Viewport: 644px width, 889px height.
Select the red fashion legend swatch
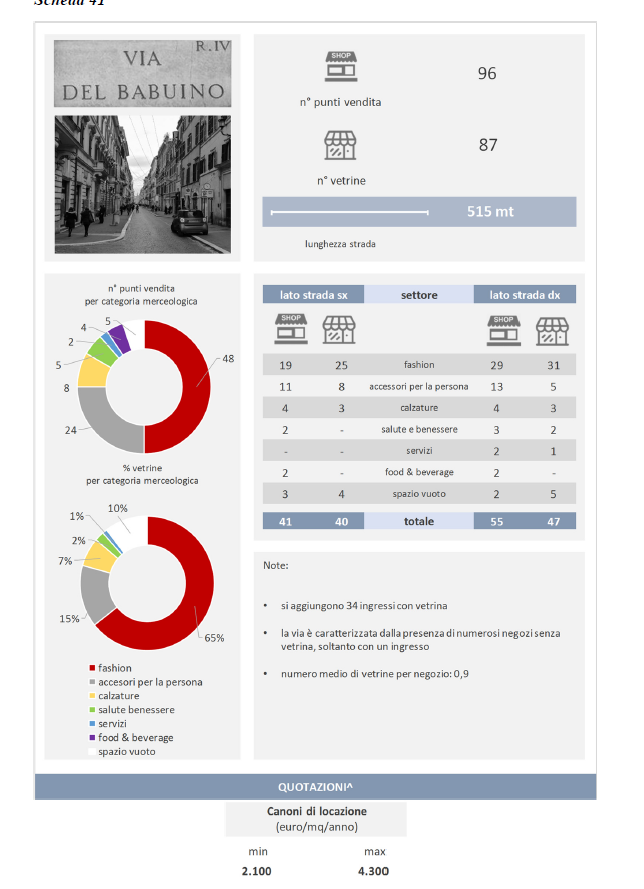coord(93,668)
